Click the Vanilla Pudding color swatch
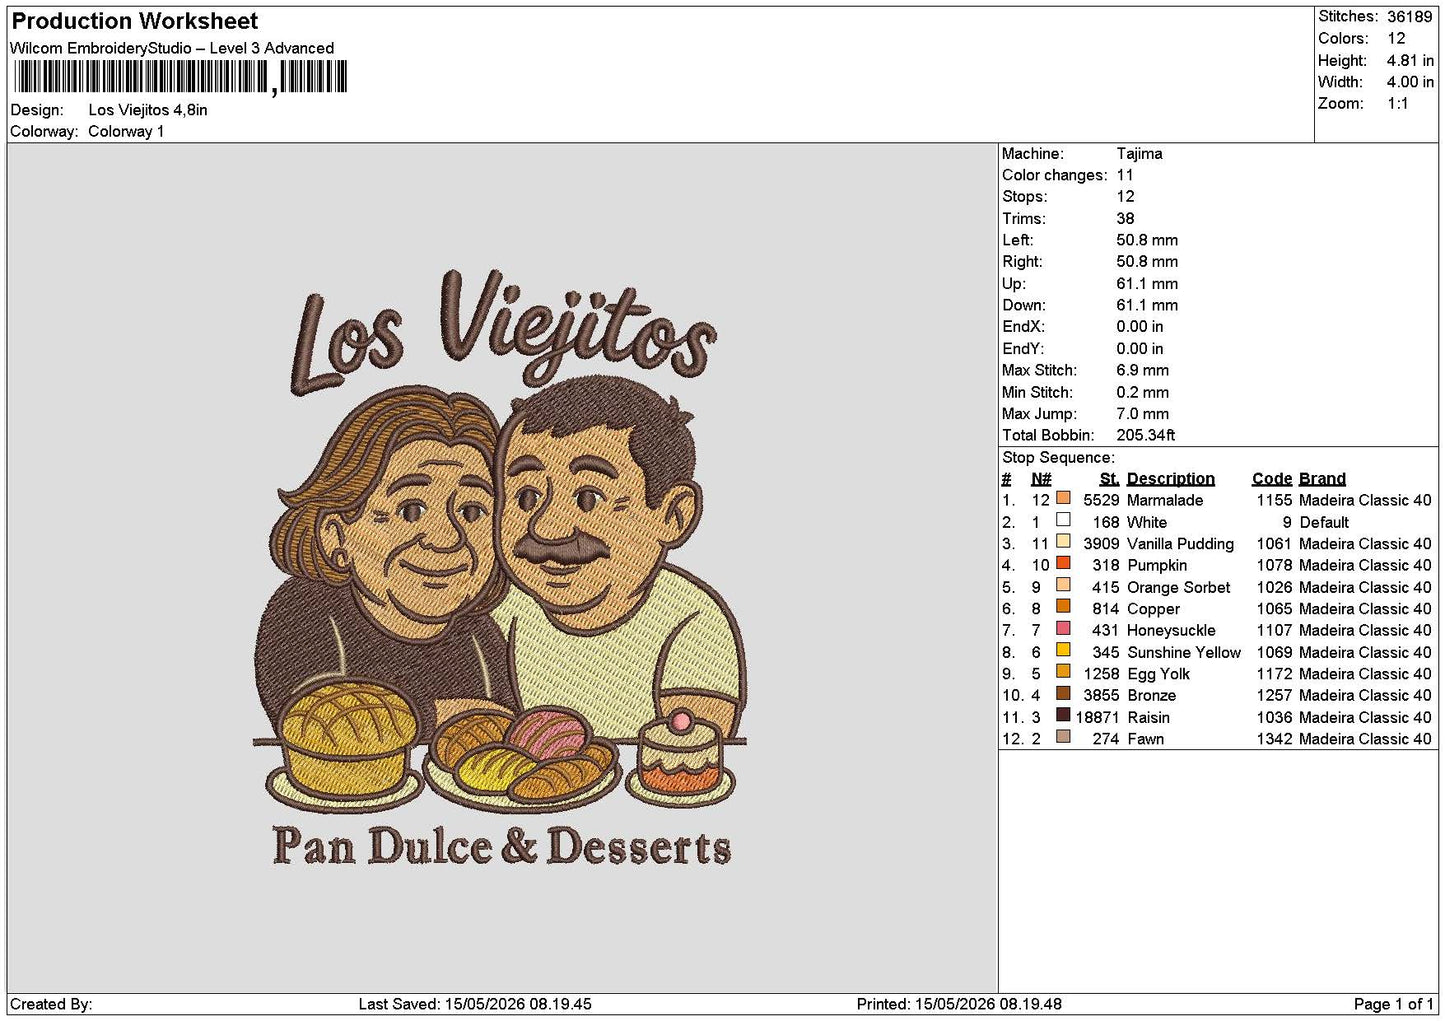 1063,542
